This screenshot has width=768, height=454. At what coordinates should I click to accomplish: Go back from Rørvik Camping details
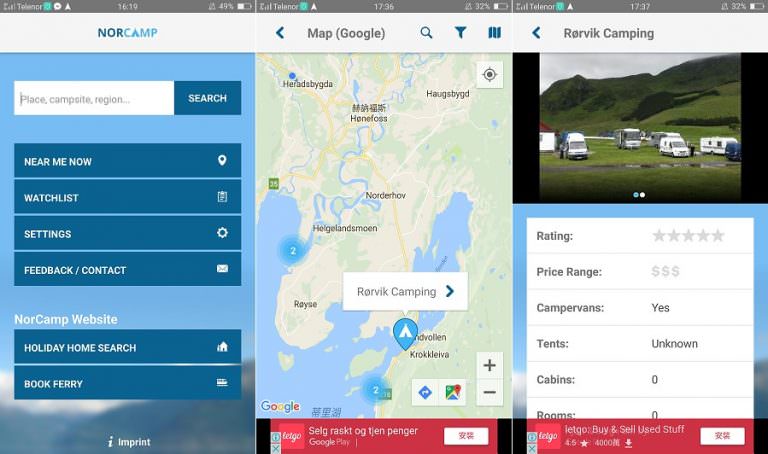tap(536, 33)
